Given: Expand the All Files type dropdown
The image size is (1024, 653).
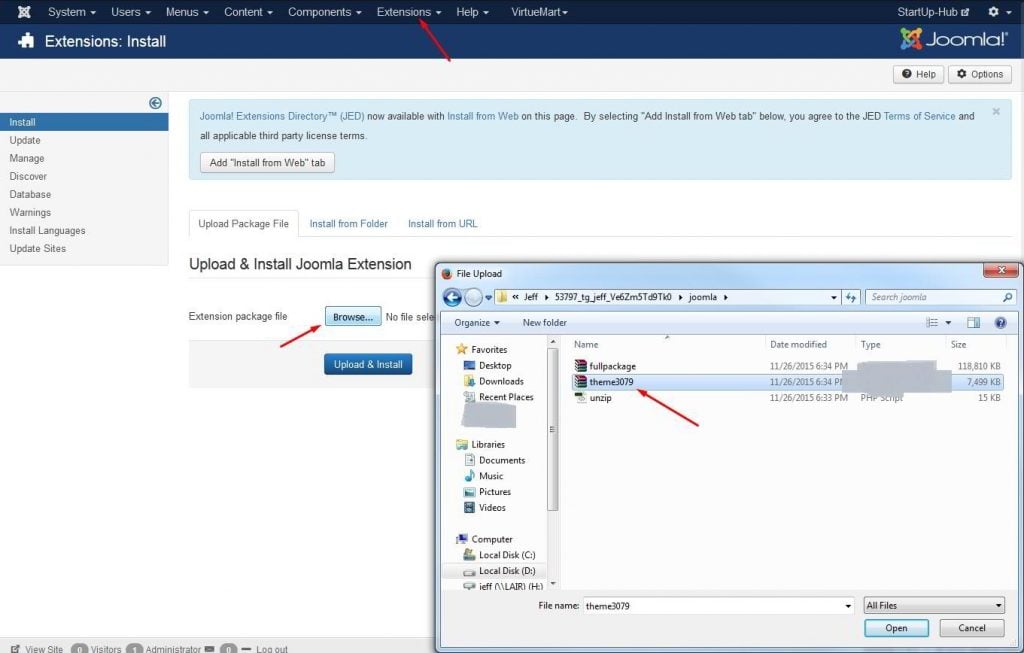Looking at the screenshot, I should (x=933, y=606).
